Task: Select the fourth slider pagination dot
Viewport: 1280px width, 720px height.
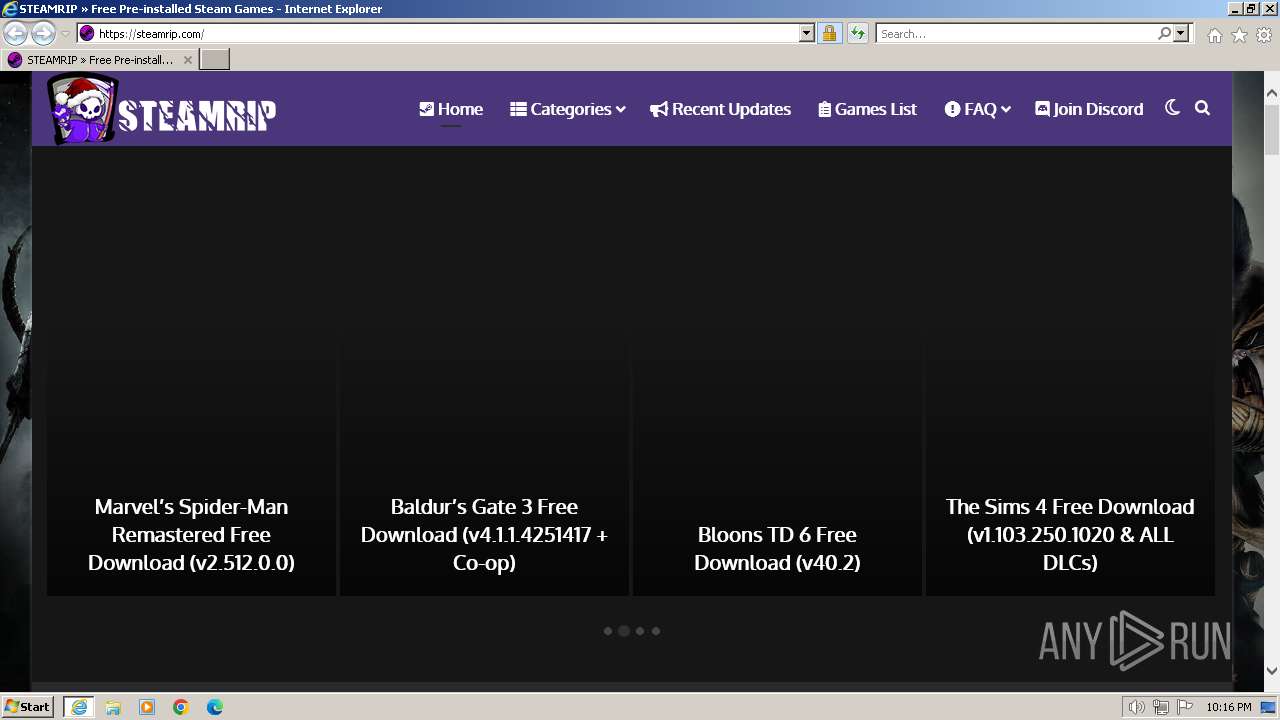Action: 656,631
